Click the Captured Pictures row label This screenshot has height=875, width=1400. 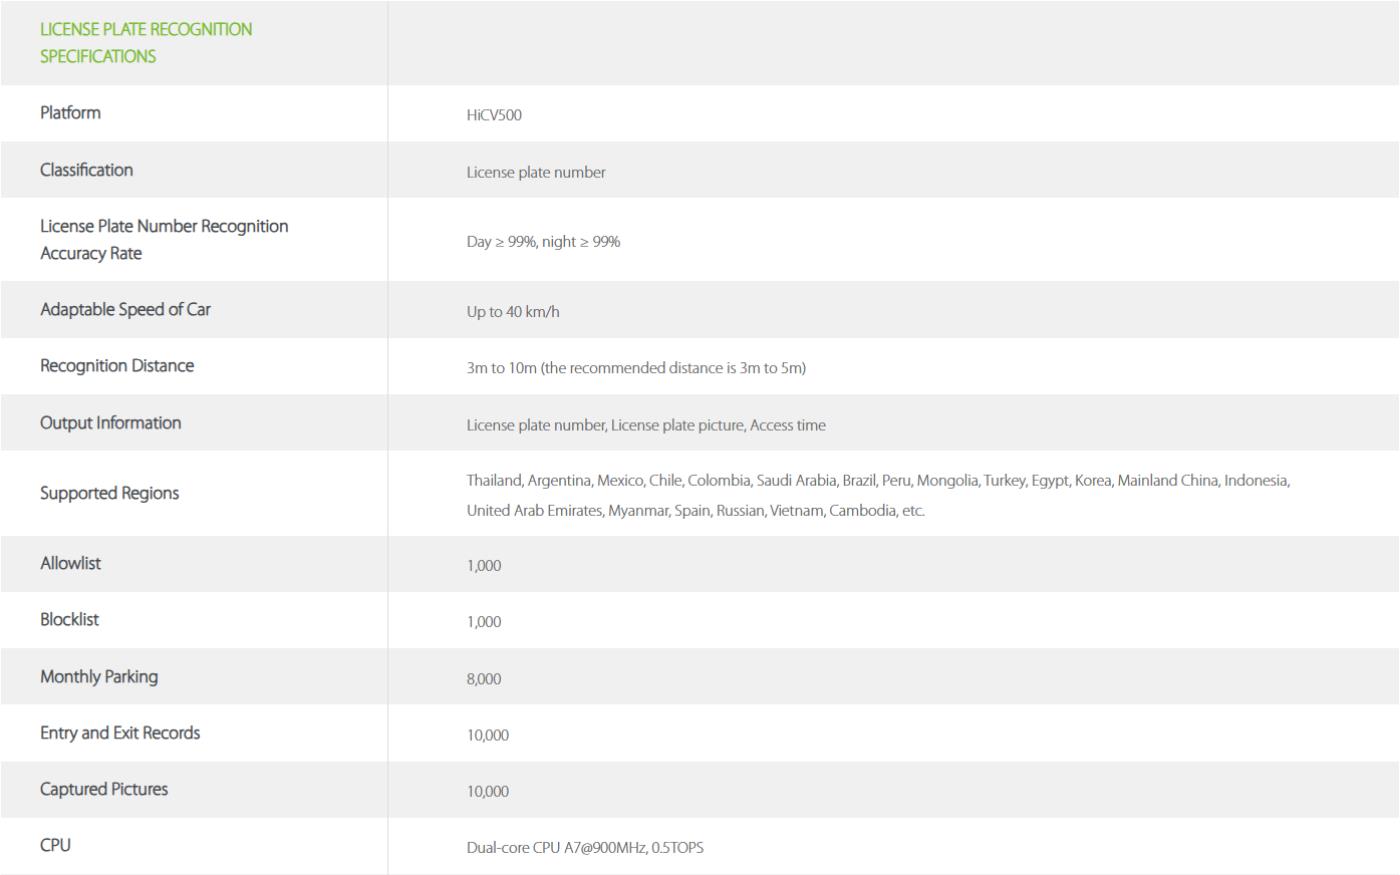tap(104, 790)
